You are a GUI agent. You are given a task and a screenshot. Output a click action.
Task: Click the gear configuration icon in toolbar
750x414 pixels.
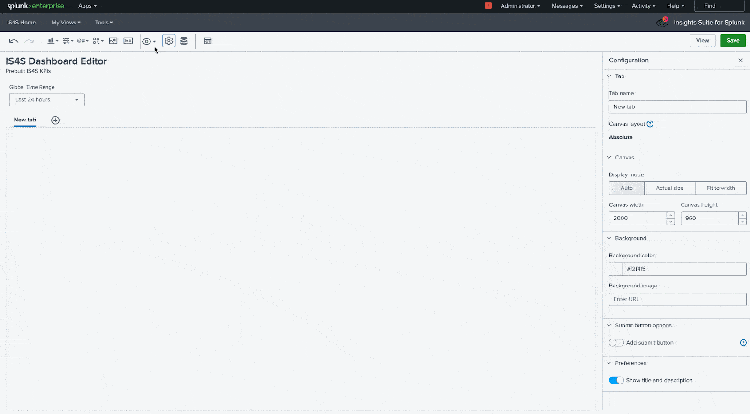click(168, 41)
